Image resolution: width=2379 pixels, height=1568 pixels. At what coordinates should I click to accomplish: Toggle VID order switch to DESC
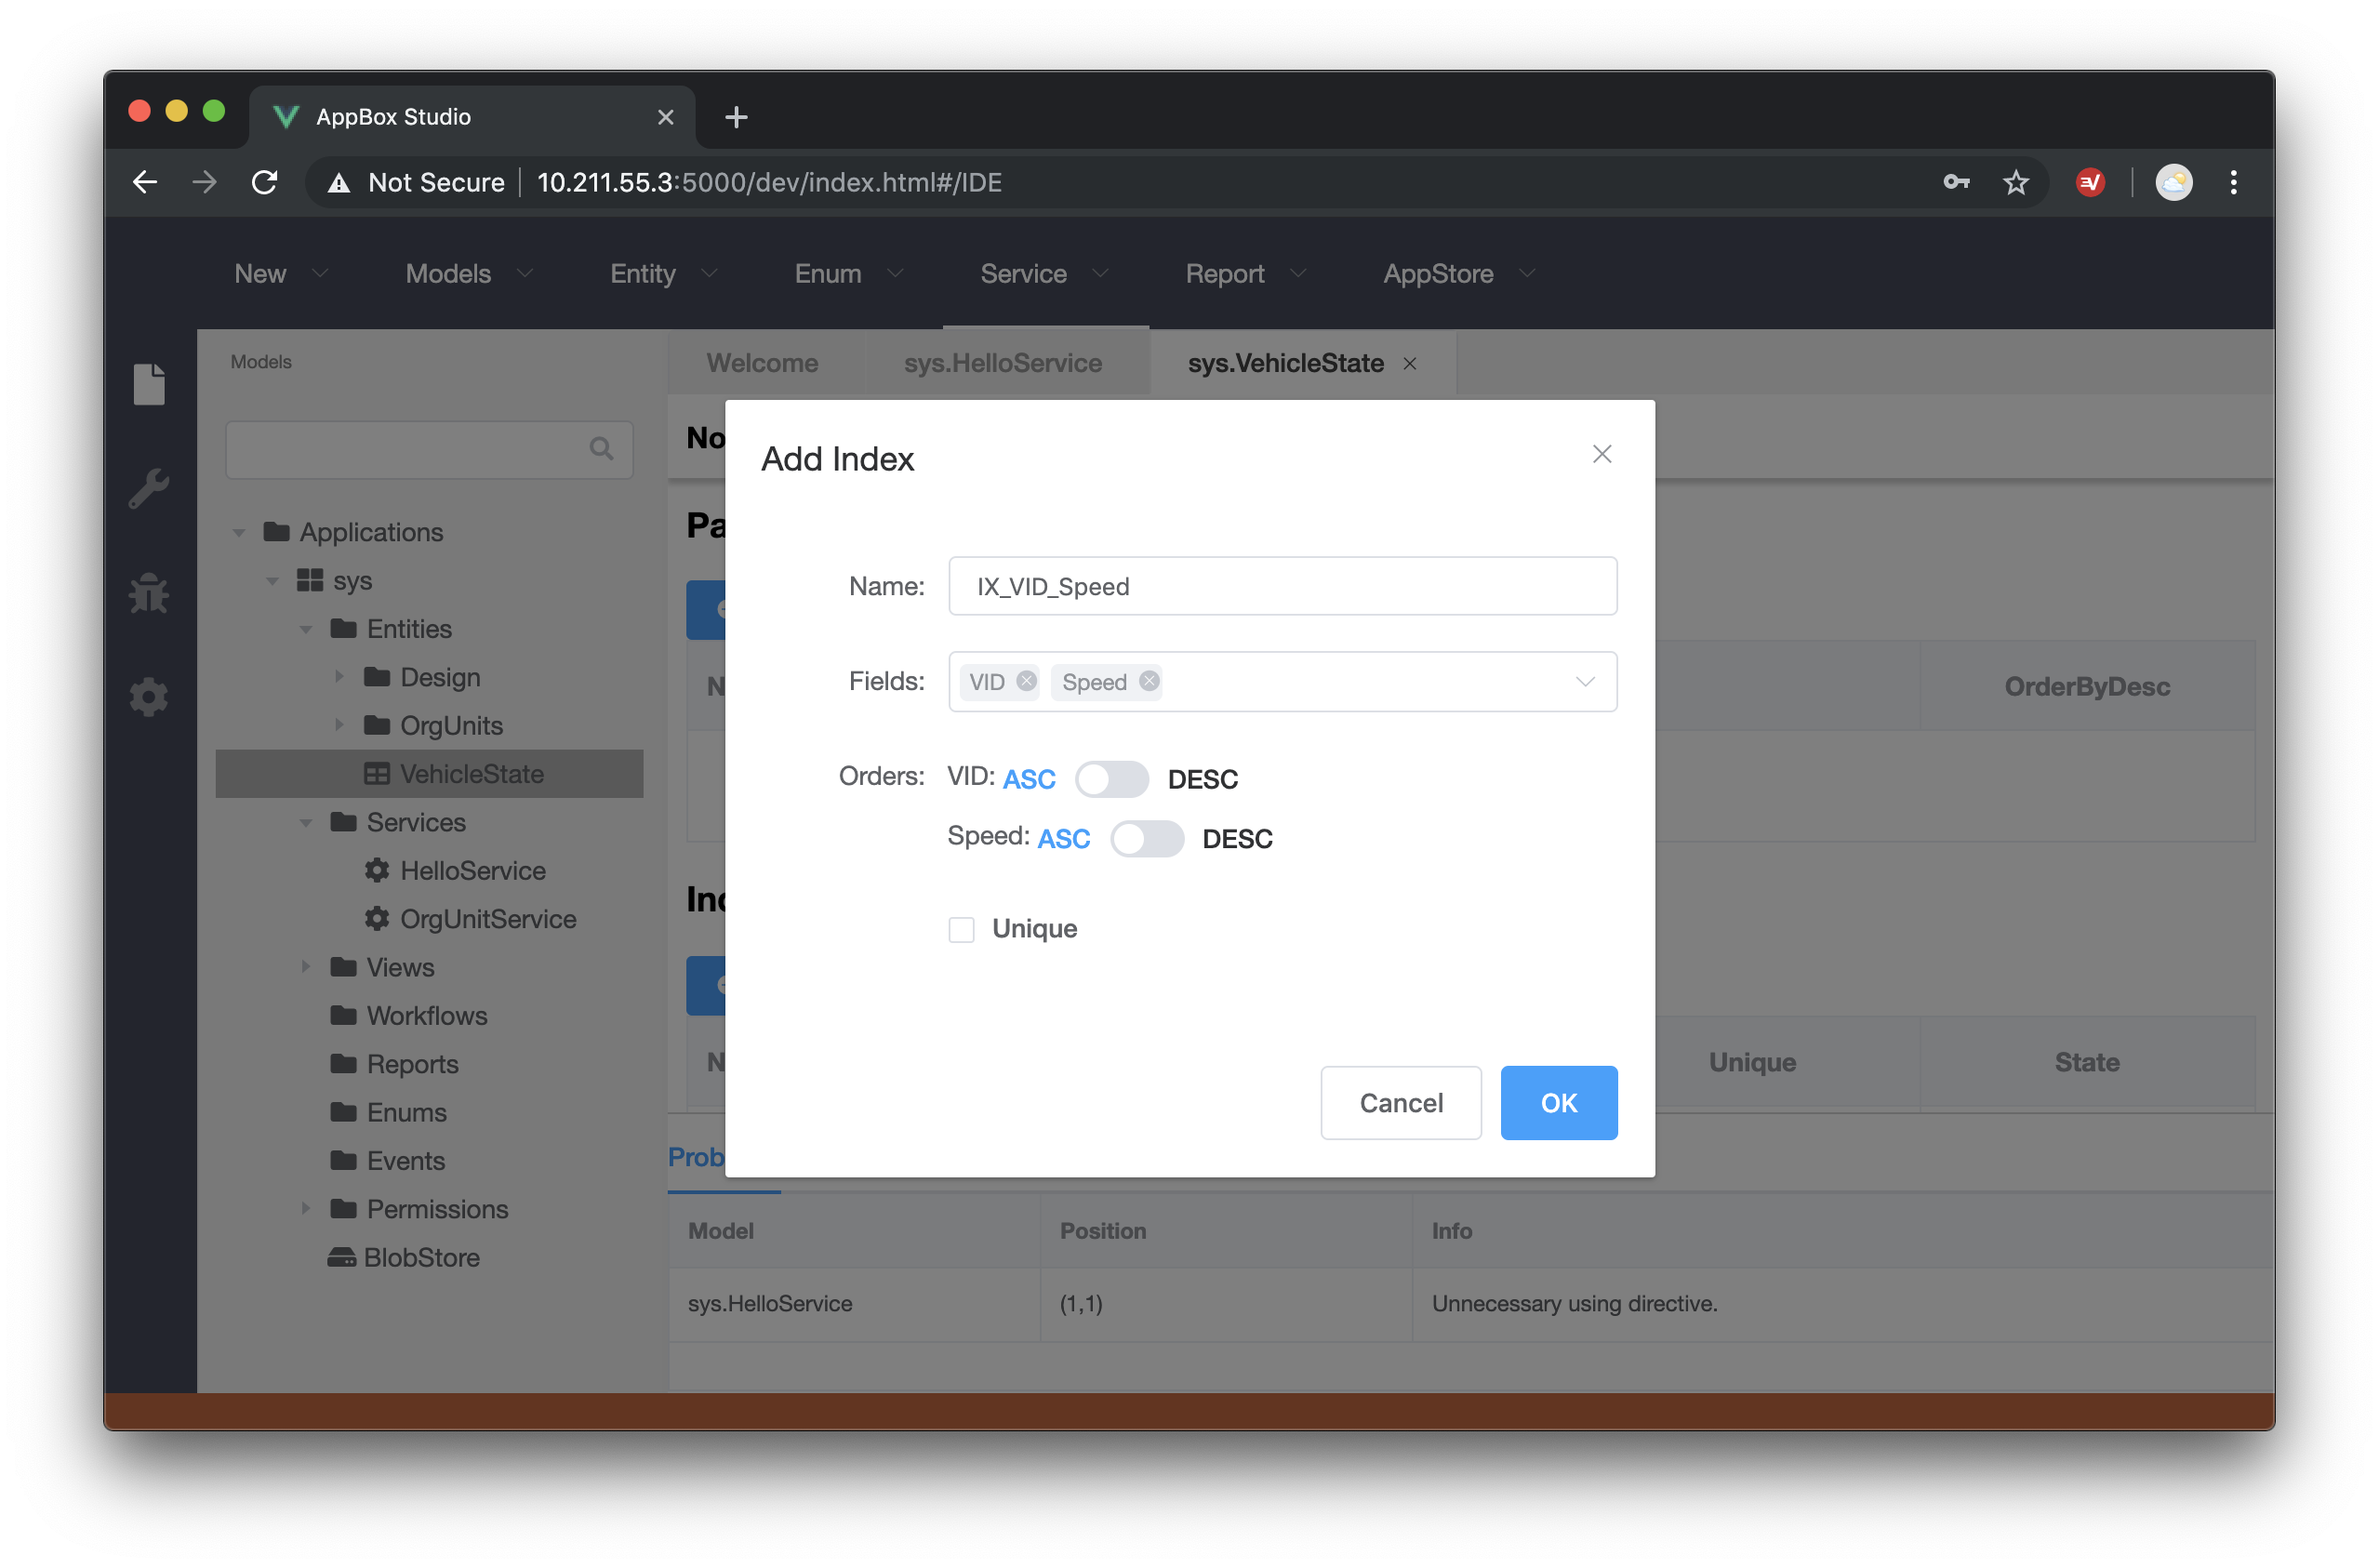[1111, 779]
